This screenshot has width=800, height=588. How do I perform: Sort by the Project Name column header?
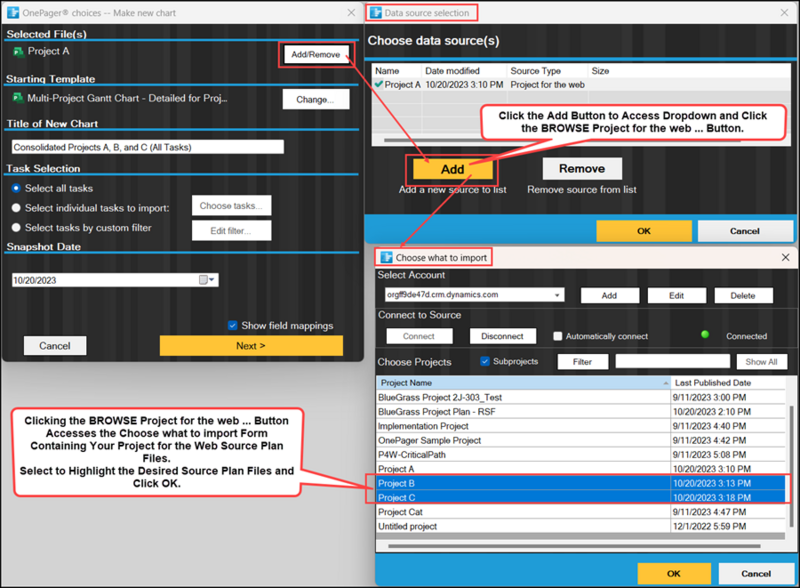click(x=523, y=383)
